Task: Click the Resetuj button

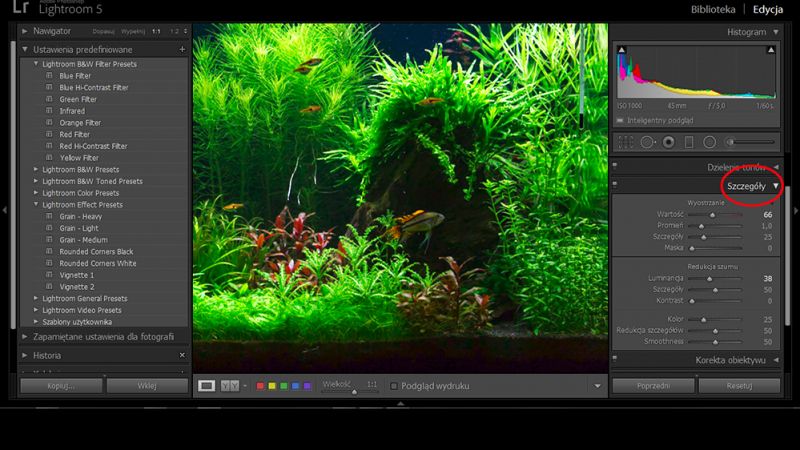Action: 739,386
